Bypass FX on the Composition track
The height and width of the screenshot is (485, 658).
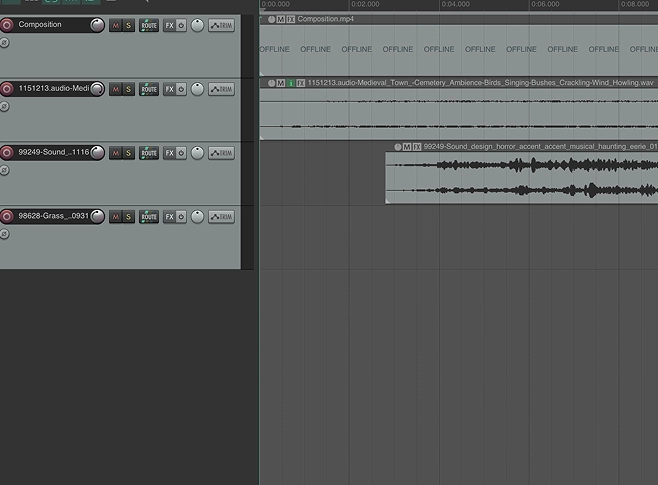pyautogui.click(x=181, y=26)
